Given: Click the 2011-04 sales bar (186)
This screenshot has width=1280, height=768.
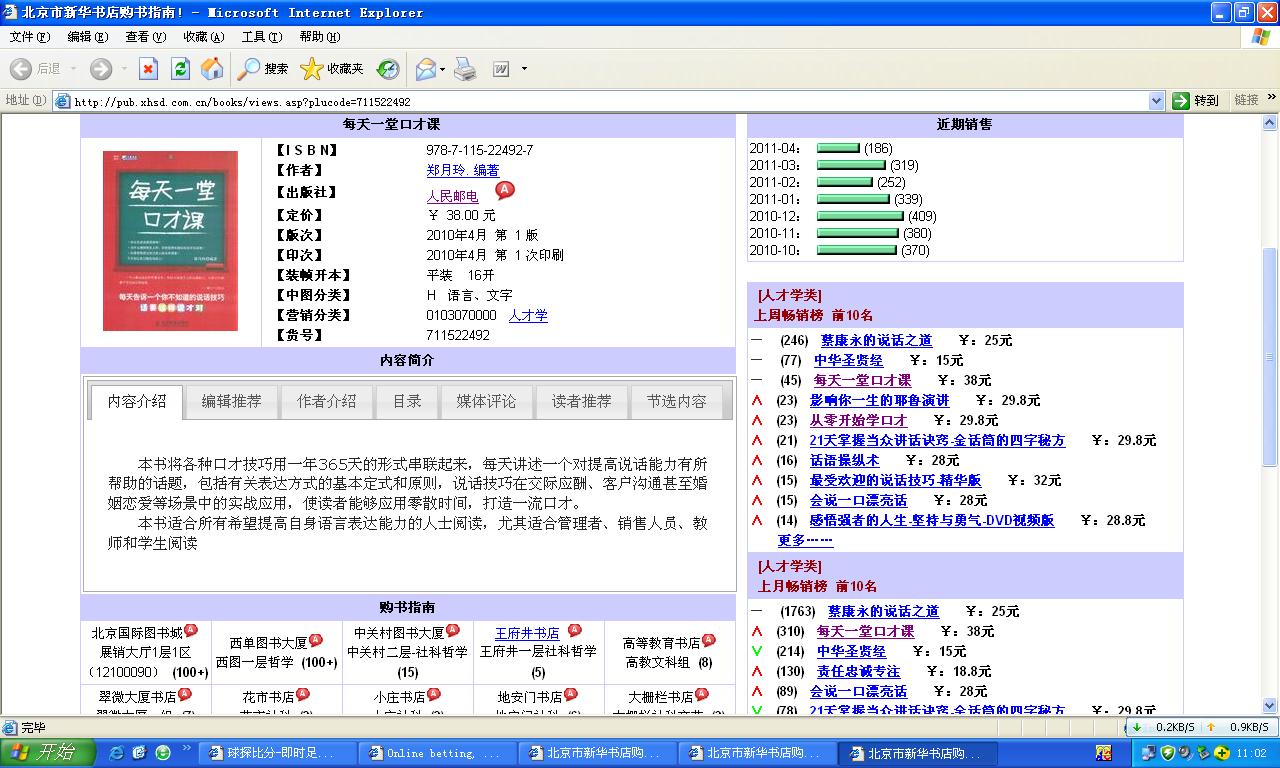Looking at the screenshot, I should [x=838, y=148].
